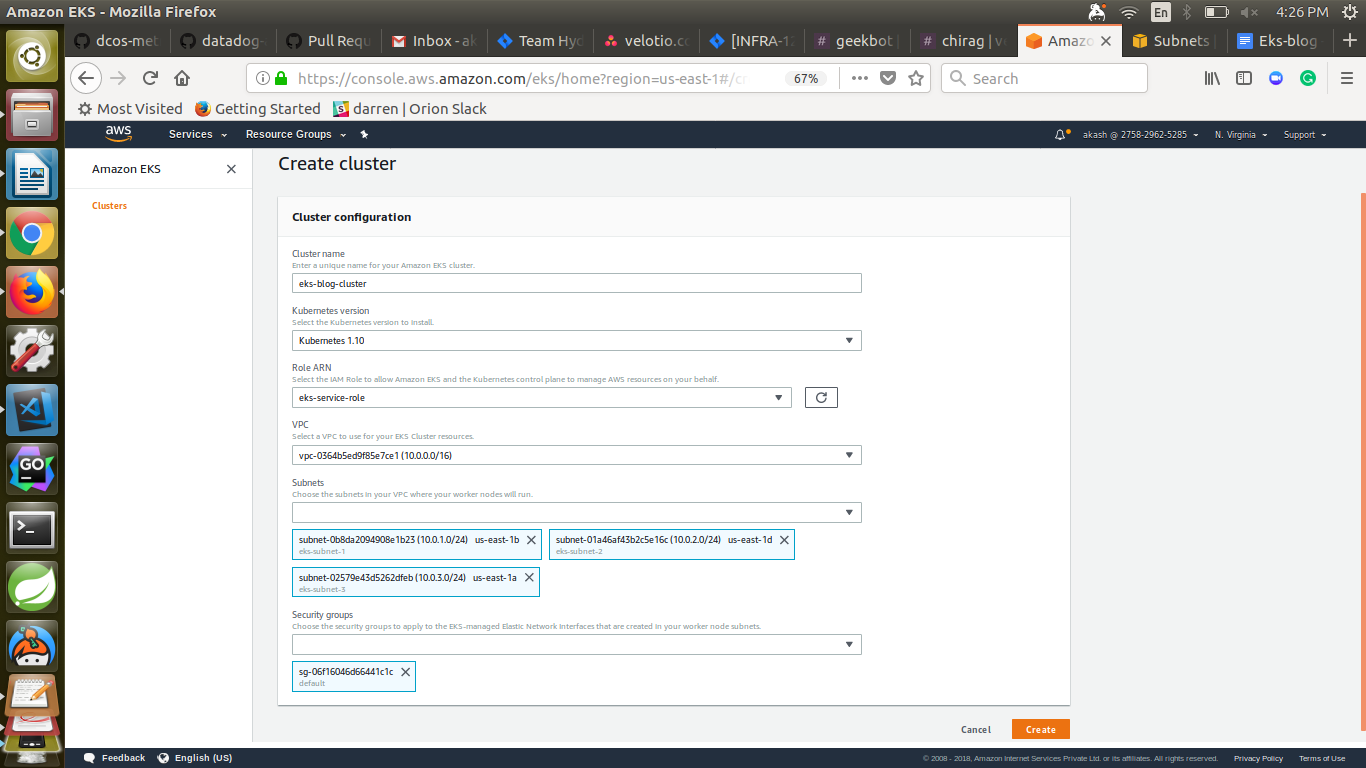Refresh the Role ARN list
1366x768 pixels.
tap(821, 398)
